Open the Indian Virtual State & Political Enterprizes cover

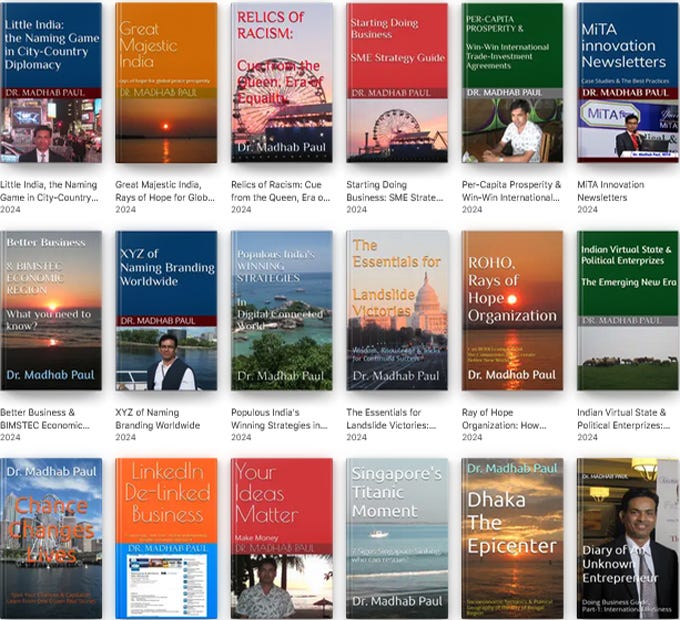click(x=628, y=310)
